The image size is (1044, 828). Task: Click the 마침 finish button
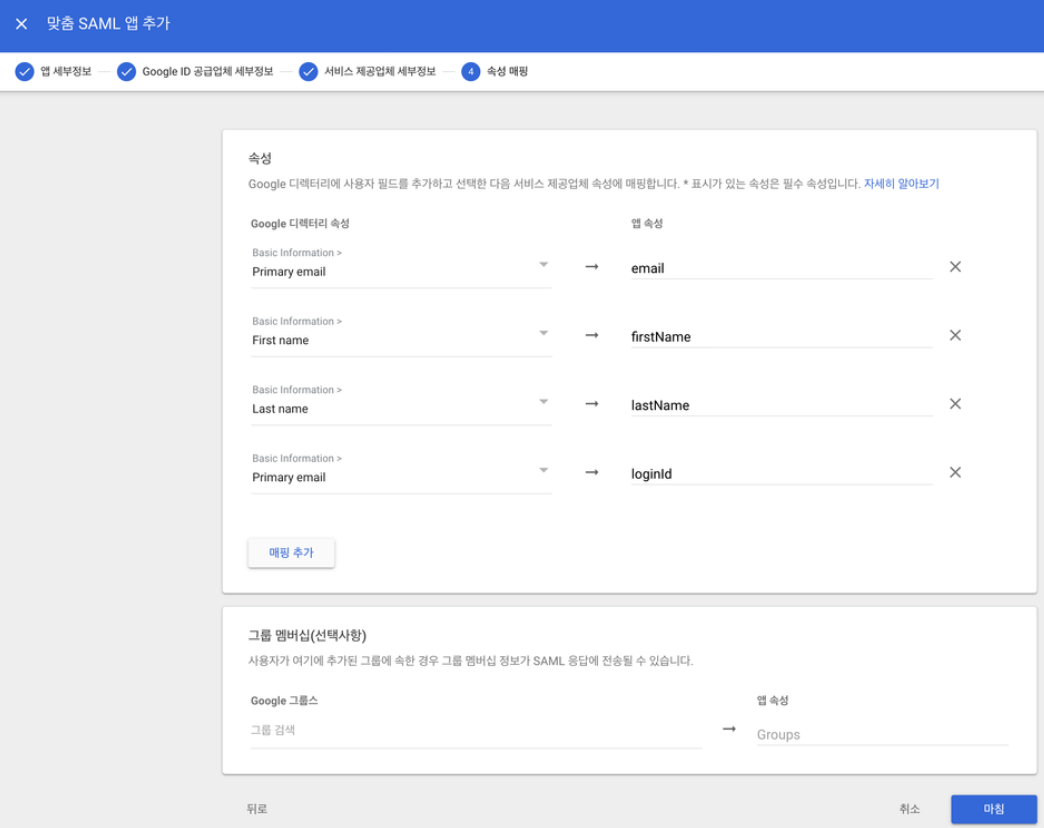coord(992,809)
